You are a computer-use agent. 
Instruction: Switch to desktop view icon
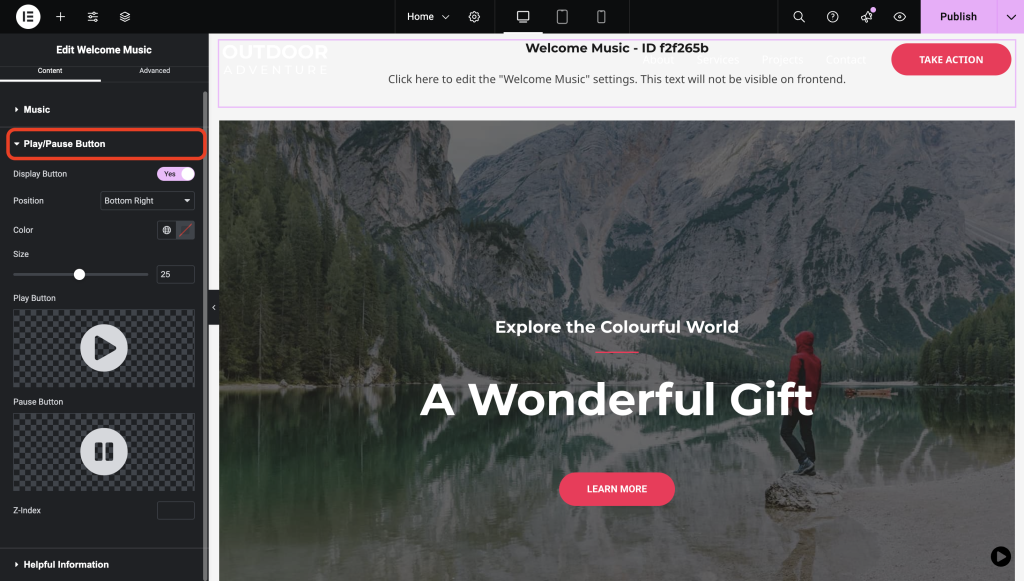pos(522,16)
